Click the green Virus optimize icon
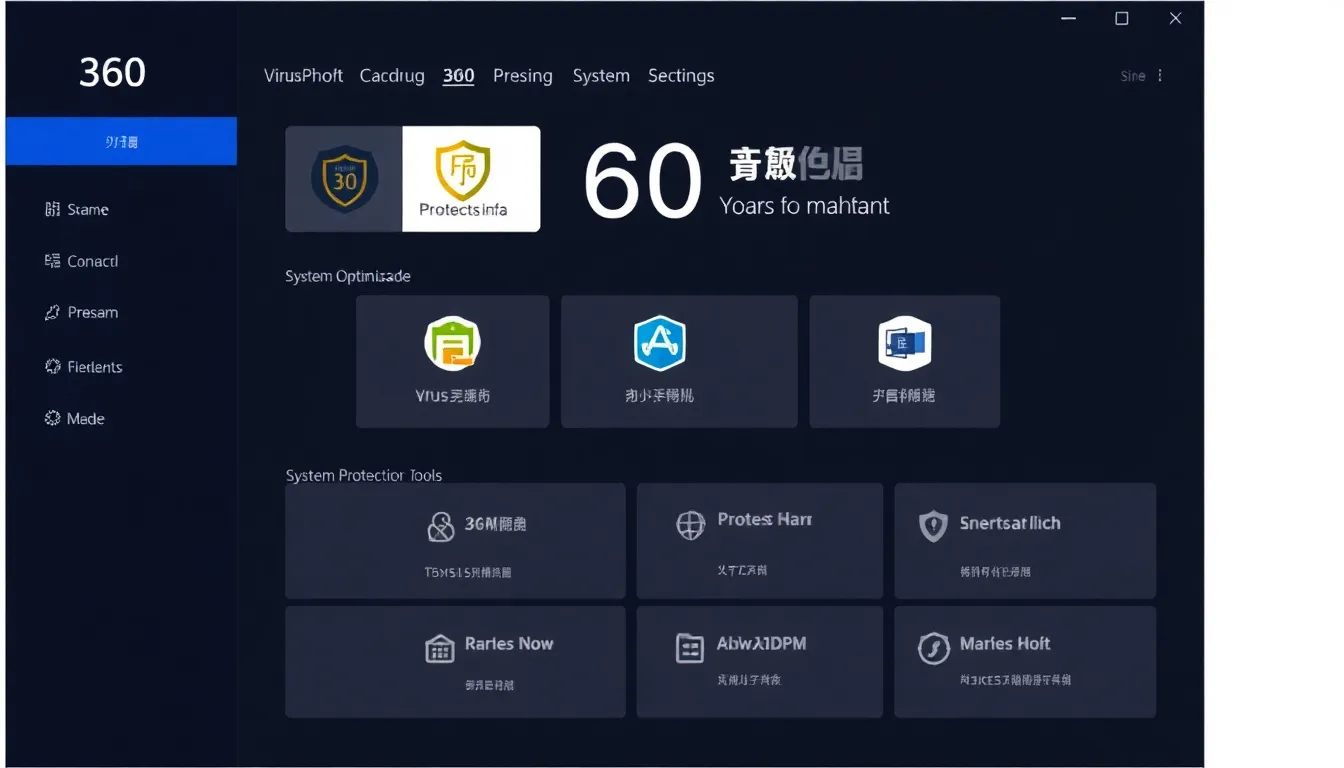1344x768 pixels. click(452, 343)
